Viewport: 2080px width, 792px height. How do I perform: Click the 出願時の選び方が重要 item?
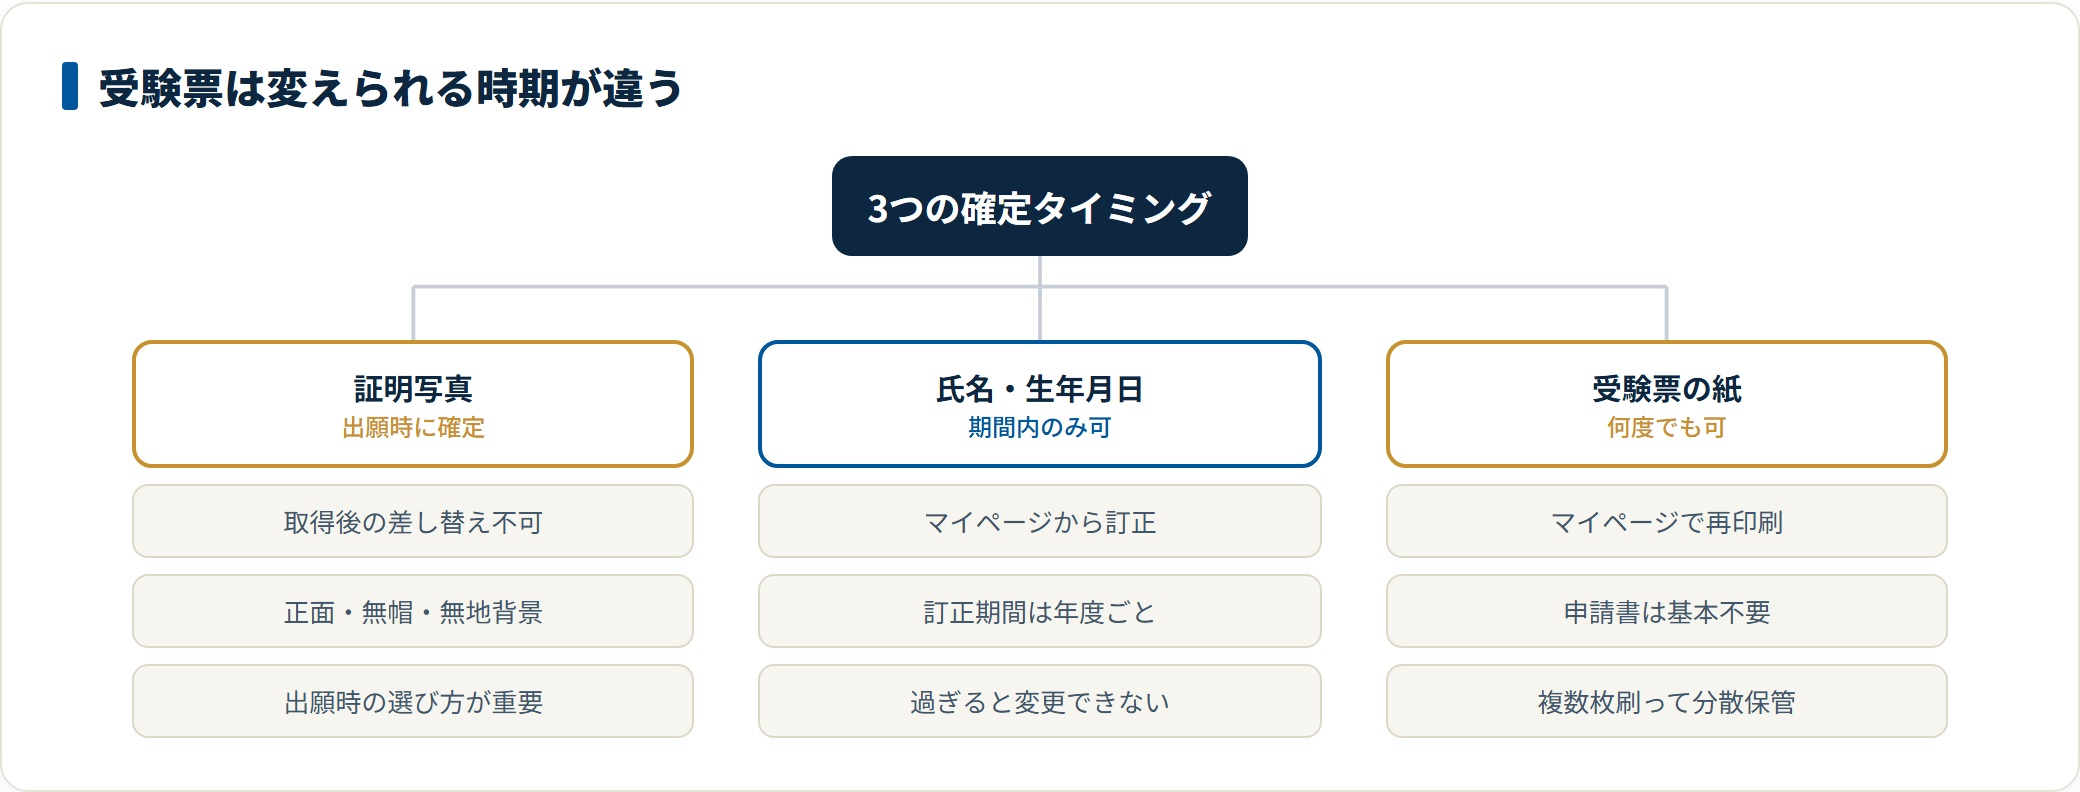(413, 701)
